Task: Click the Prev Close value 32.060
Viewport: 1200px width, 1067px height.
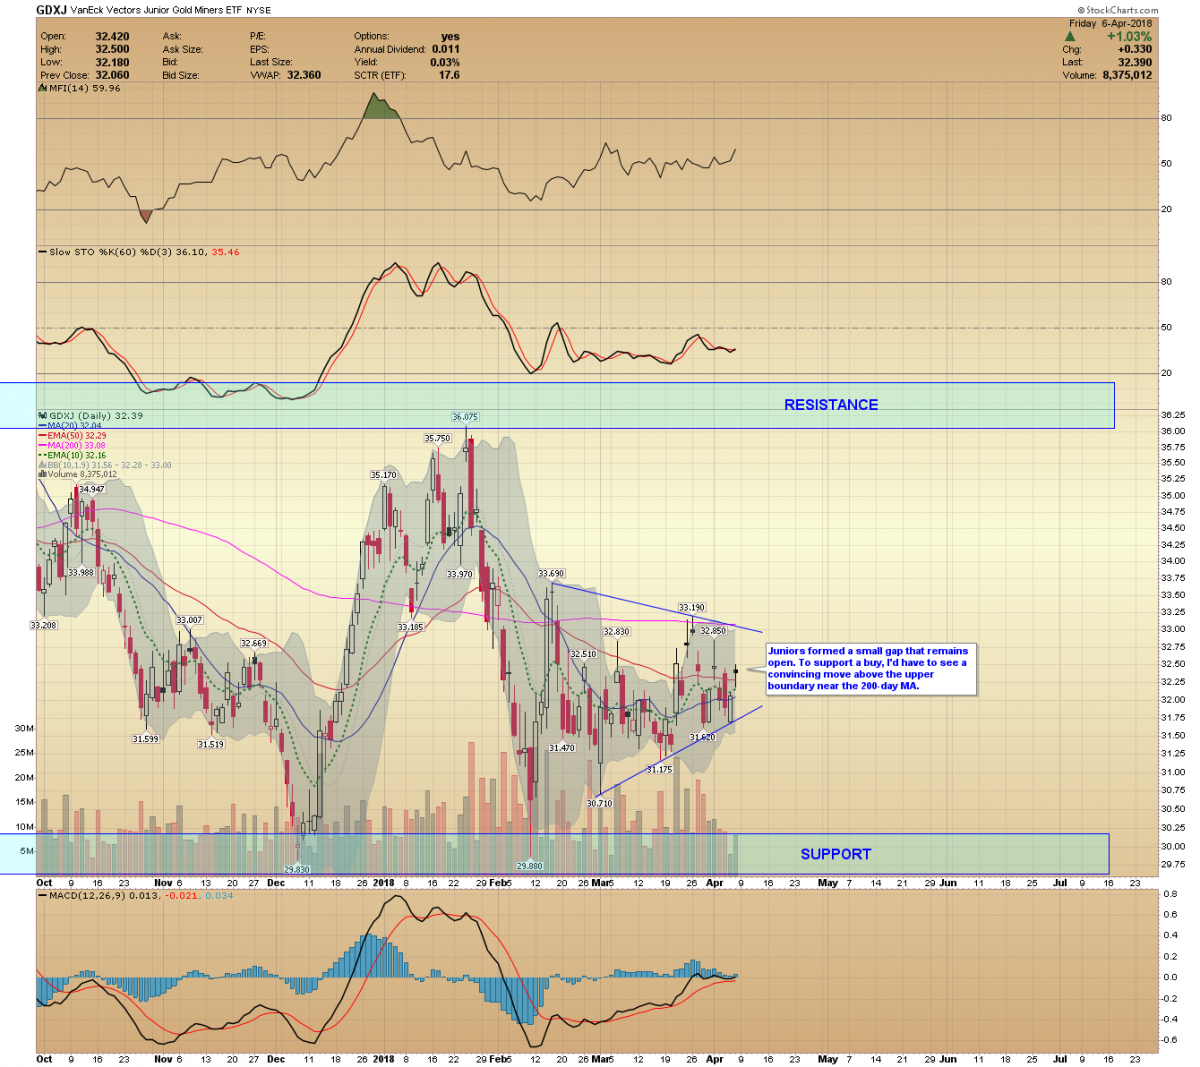Action: [112, 75]
